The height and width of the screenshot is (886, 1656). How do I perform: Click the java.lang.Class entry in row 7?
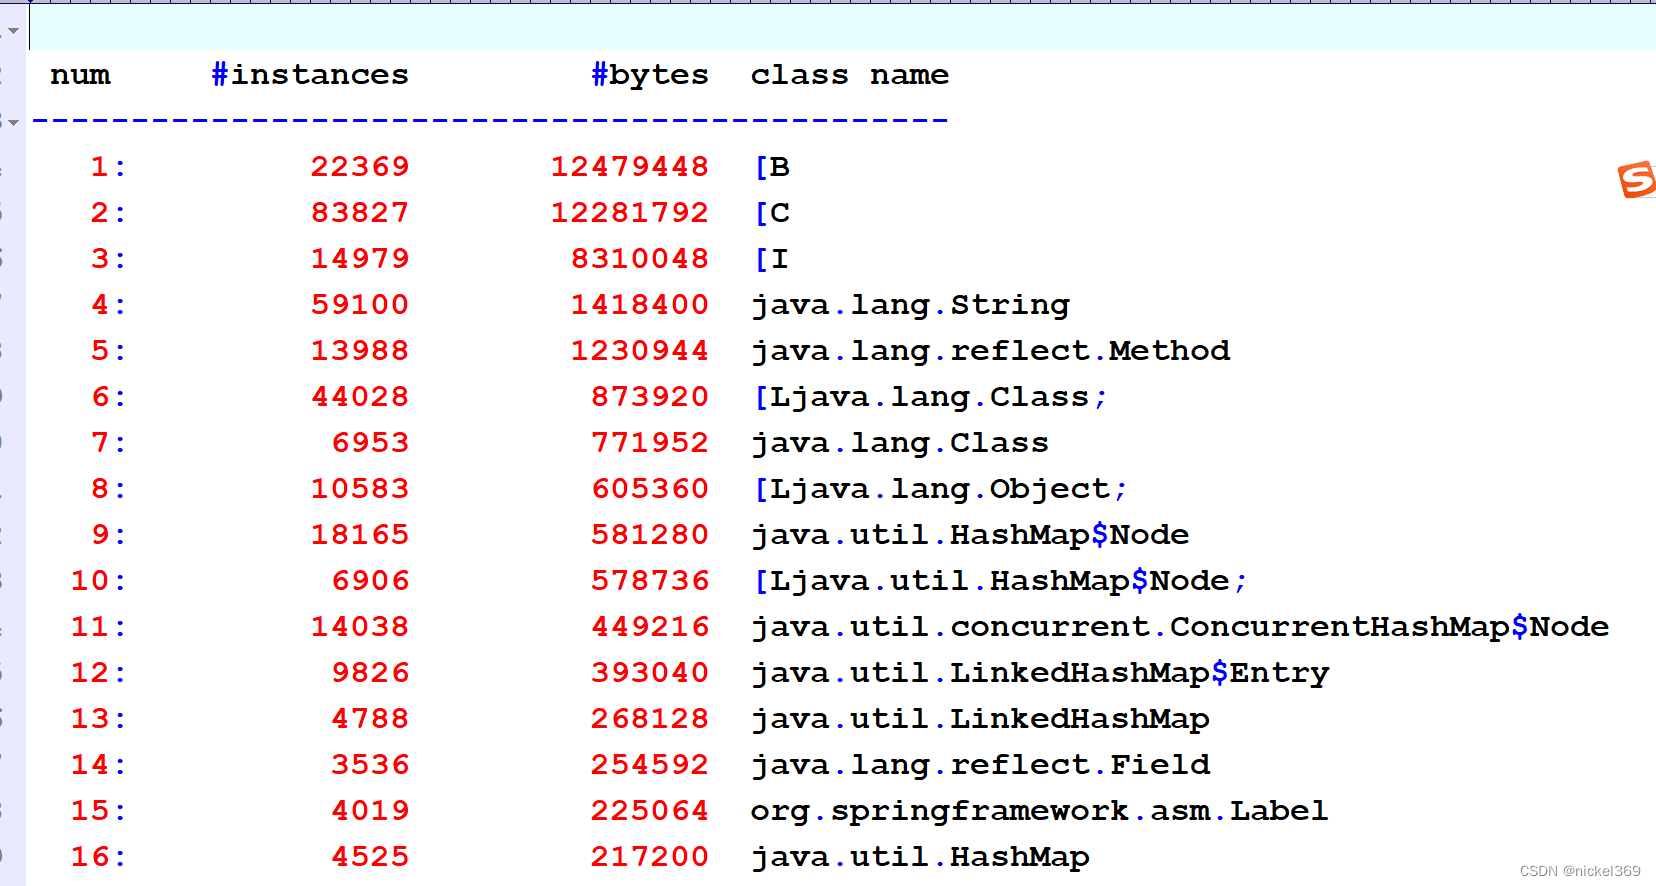(900, 443)
